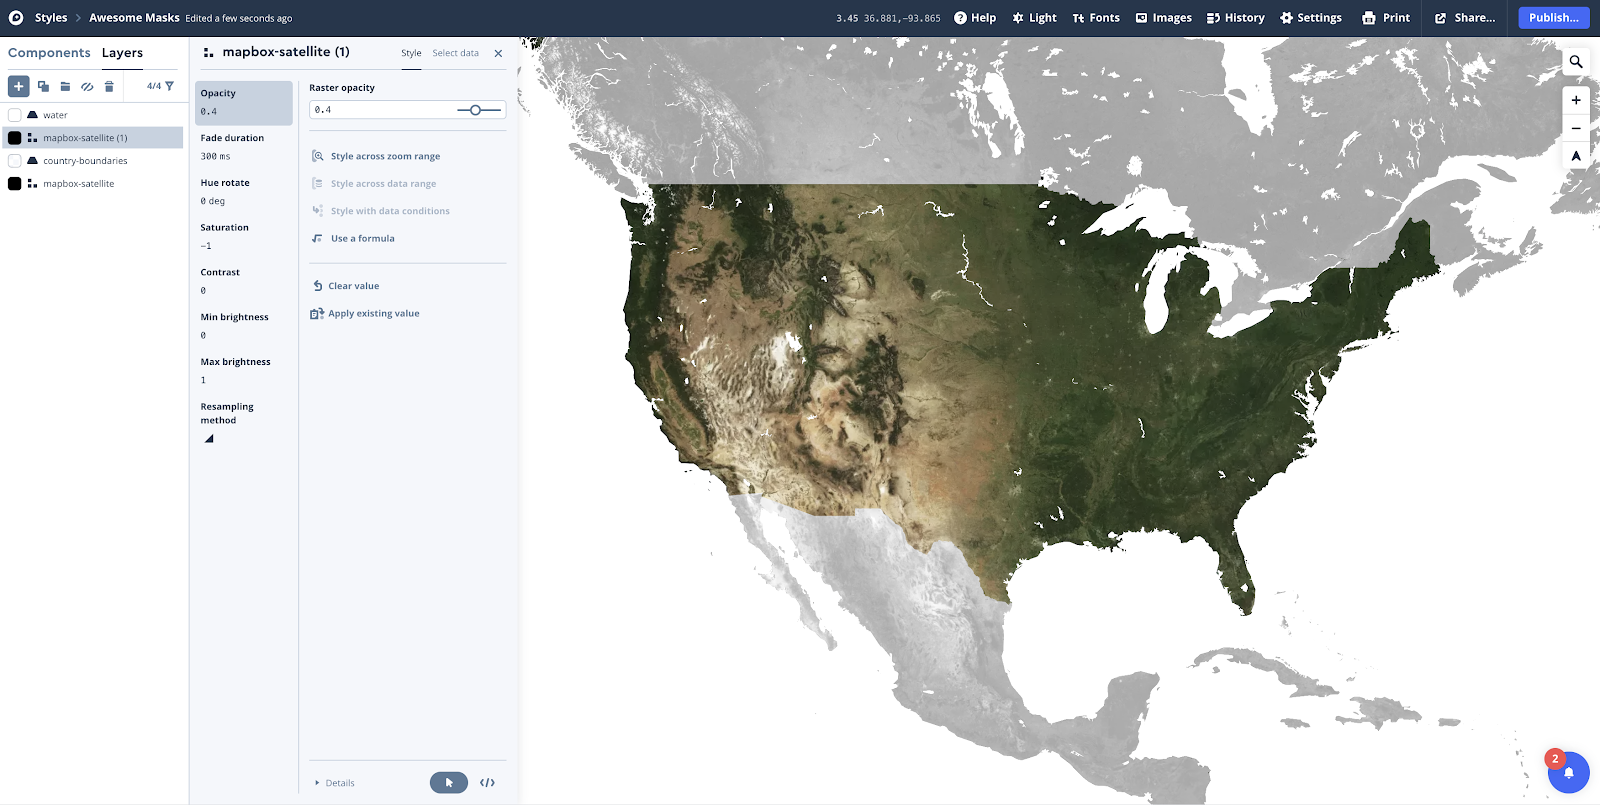Viewport: 1600px width, 805px height.
Task: Open Share dialog
Action: (1465, 18)
